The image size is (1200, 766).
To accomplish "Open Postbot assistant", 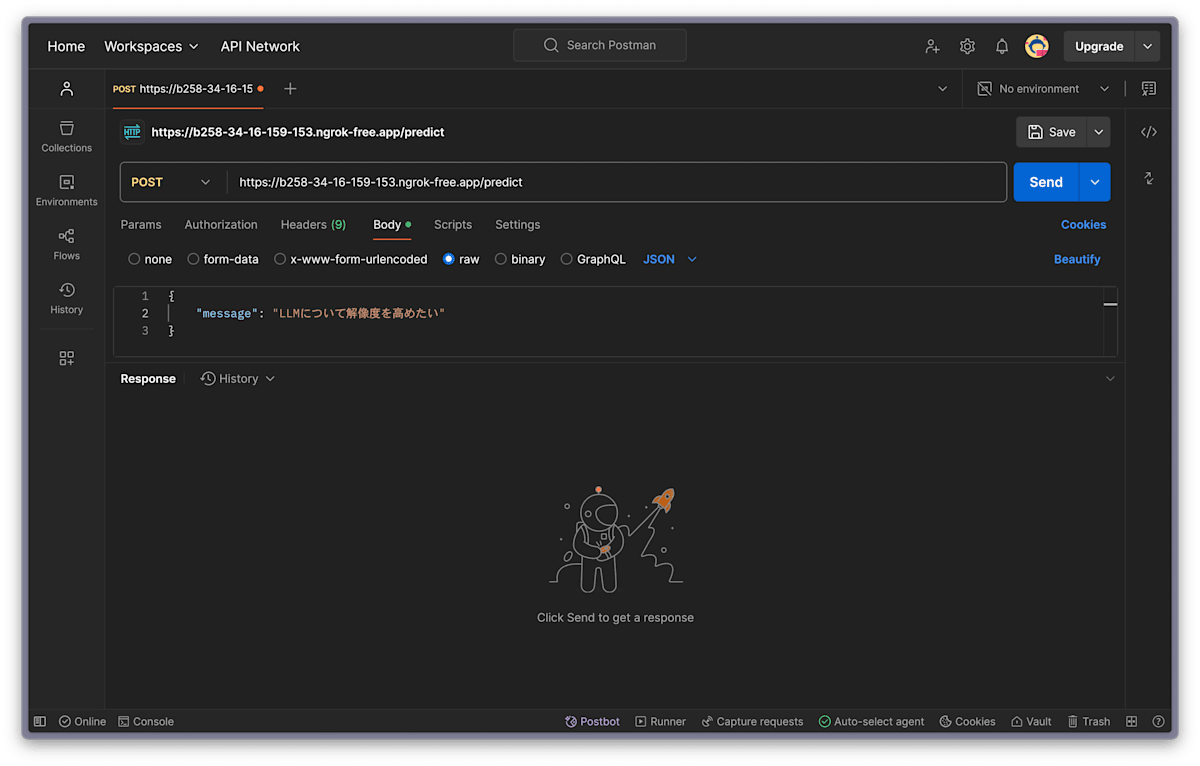I will click(x=592, y=721).
